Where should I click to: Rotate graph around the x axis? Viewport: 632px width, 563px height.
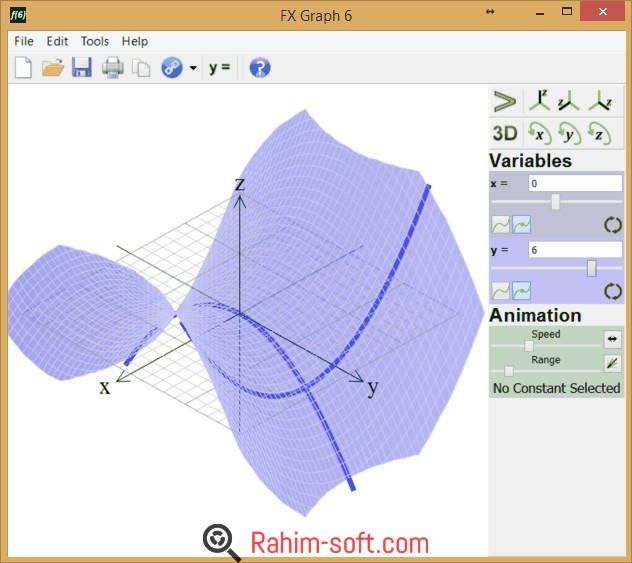coord(540,133)
